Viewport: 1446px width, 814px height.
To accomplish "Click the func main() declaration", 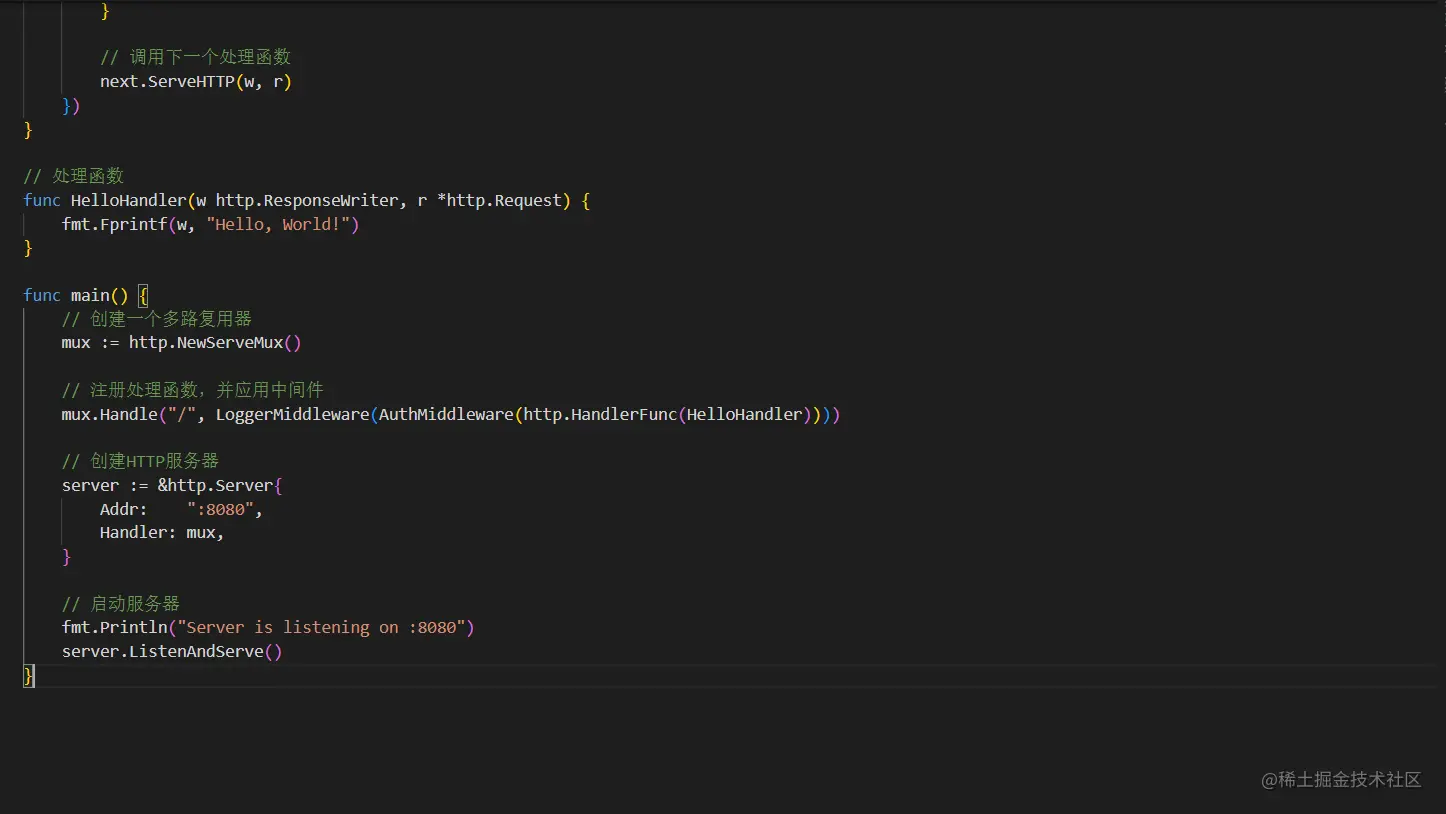I will tap(76, 295).
